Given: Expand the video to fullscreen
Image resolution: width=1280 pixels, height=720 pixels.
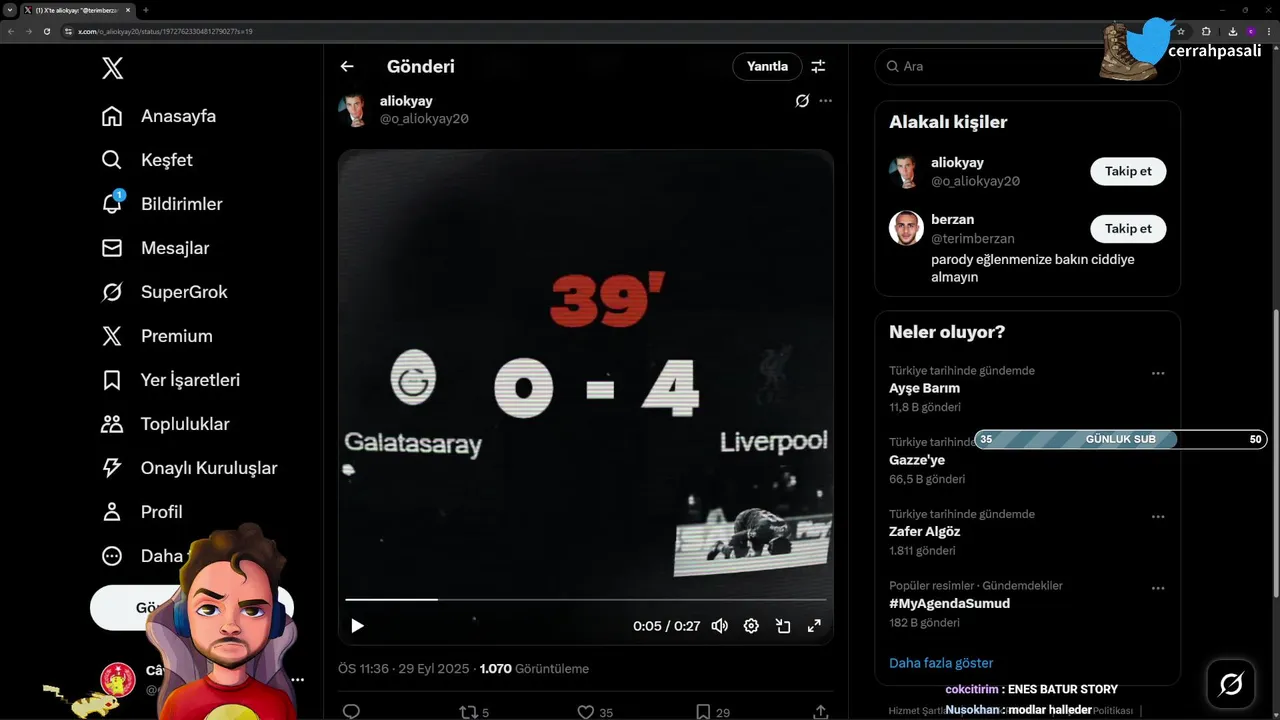Looking at the screenshot, I should click(814, 626).
